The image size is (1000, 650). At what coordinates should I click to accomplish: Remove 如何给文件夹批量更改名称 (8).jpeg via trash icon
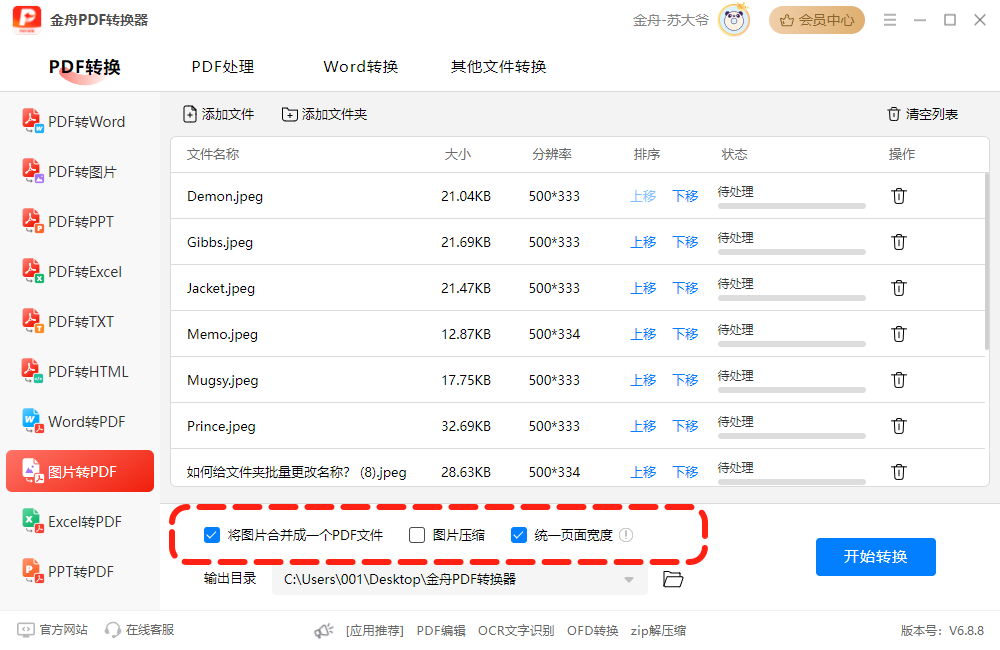pos(899,471)
